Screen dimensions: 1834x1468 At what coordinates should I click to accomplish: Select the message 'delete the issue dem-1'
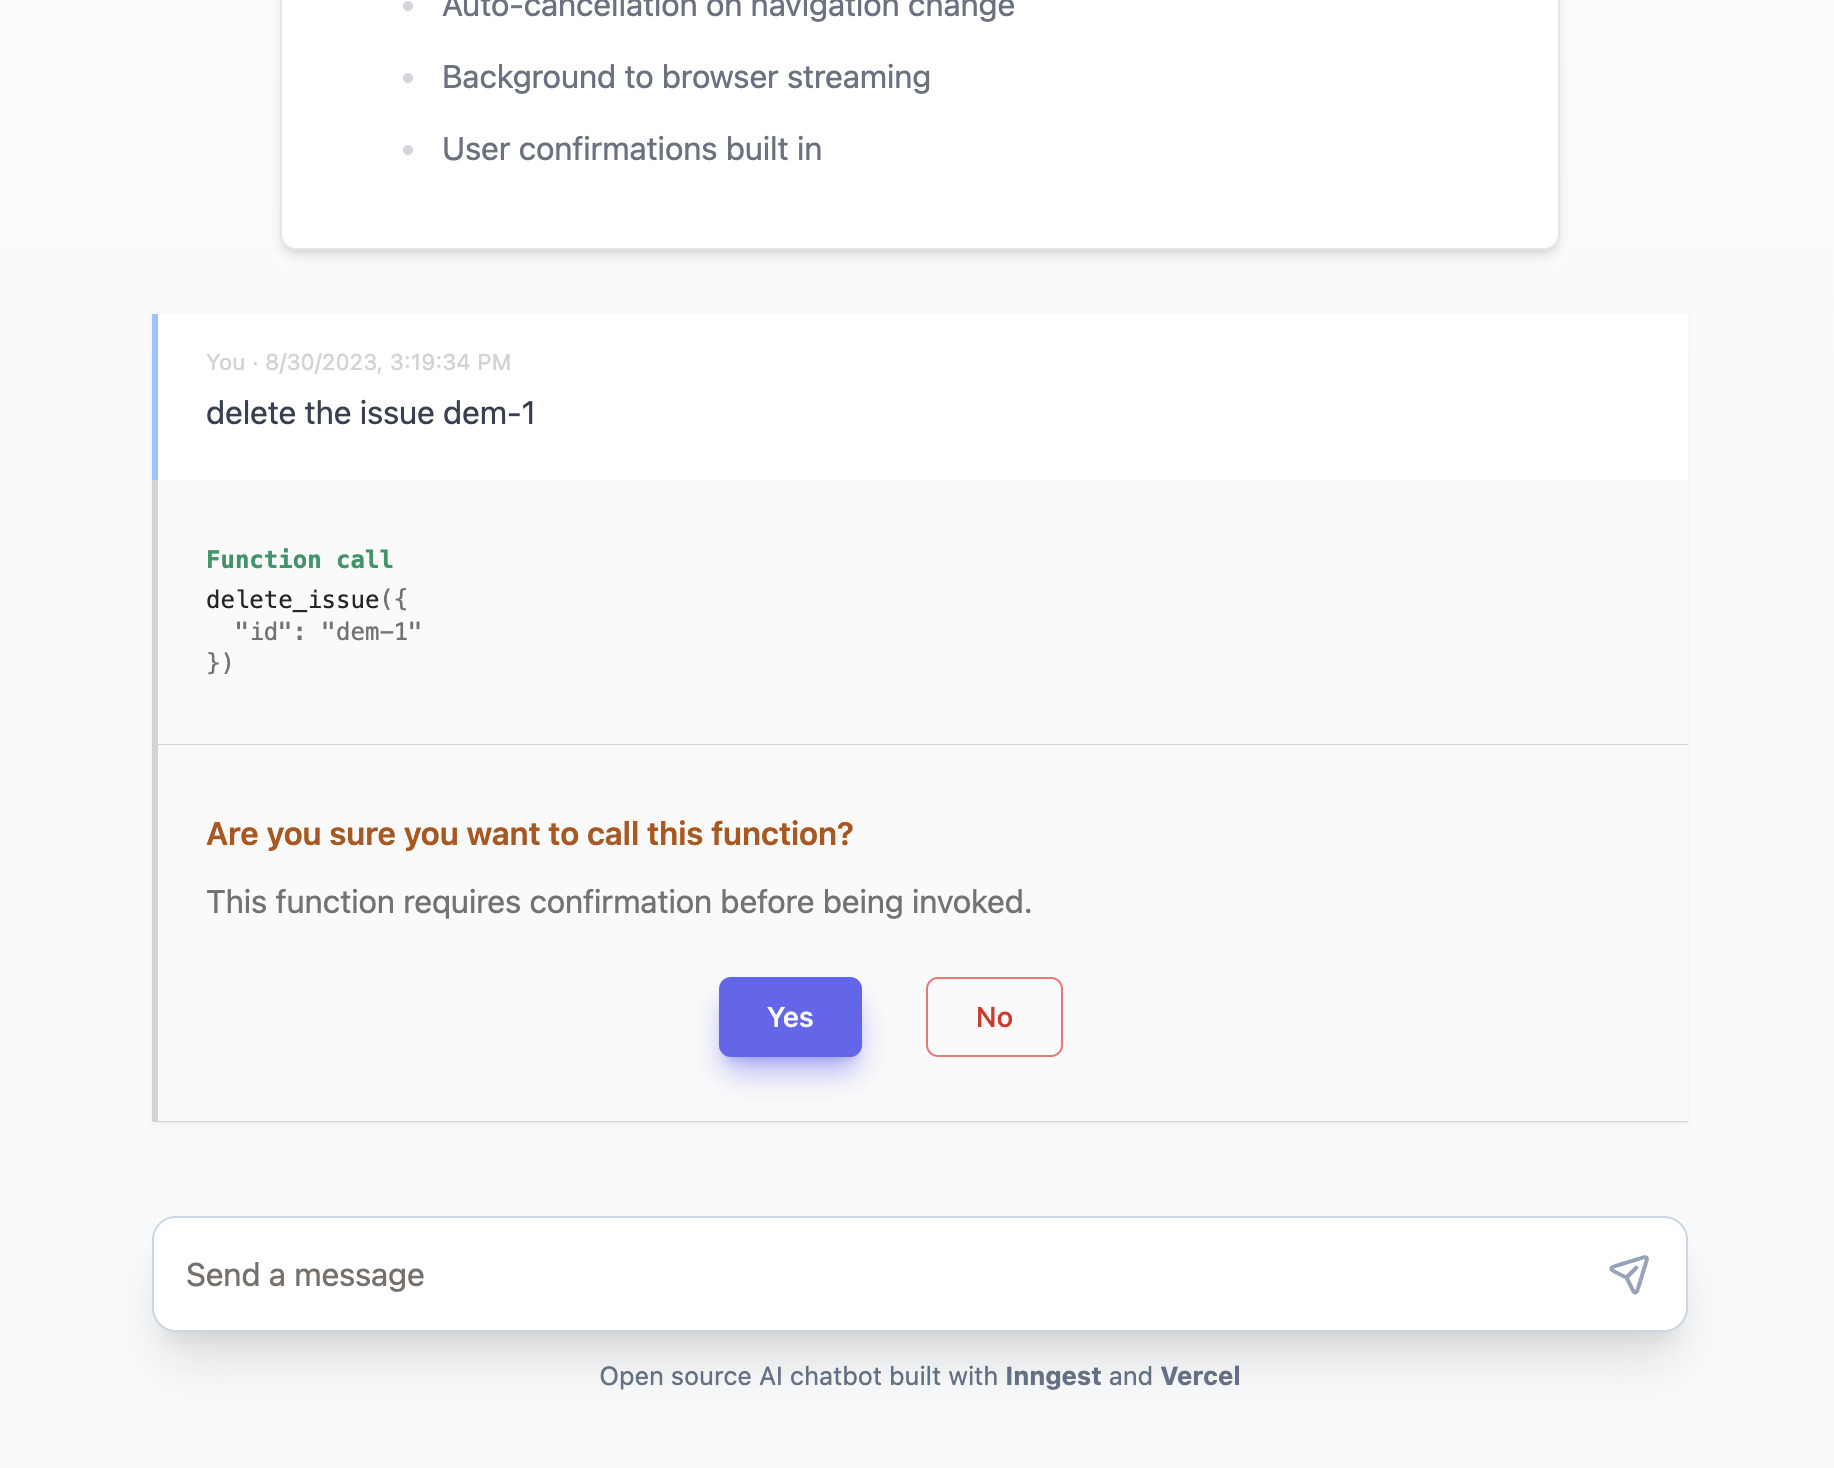click(371, 412)
